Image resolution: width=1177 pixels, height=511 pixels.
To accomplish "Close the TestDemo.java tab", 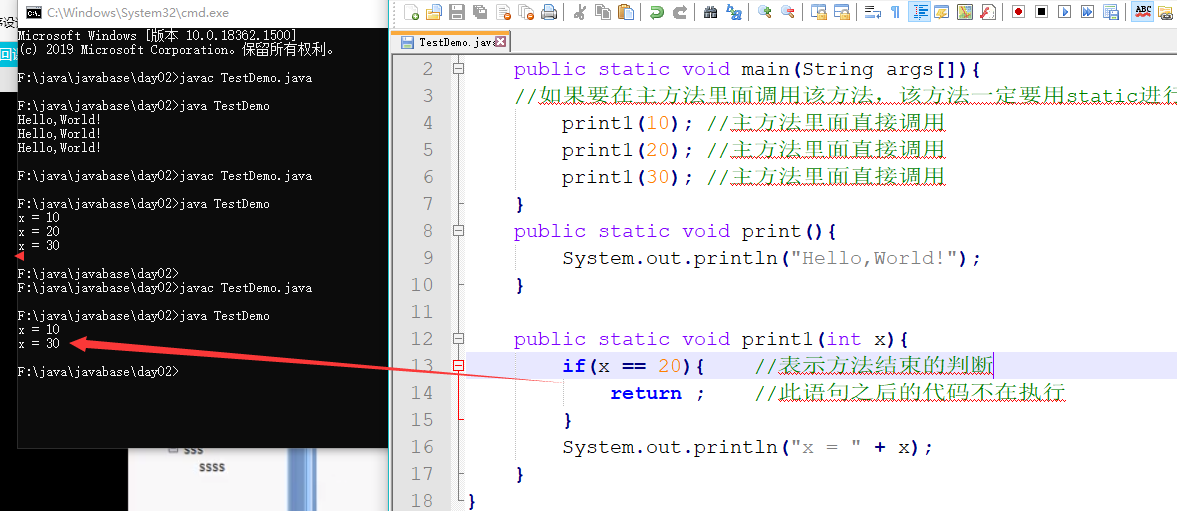I will click(501, 42).
